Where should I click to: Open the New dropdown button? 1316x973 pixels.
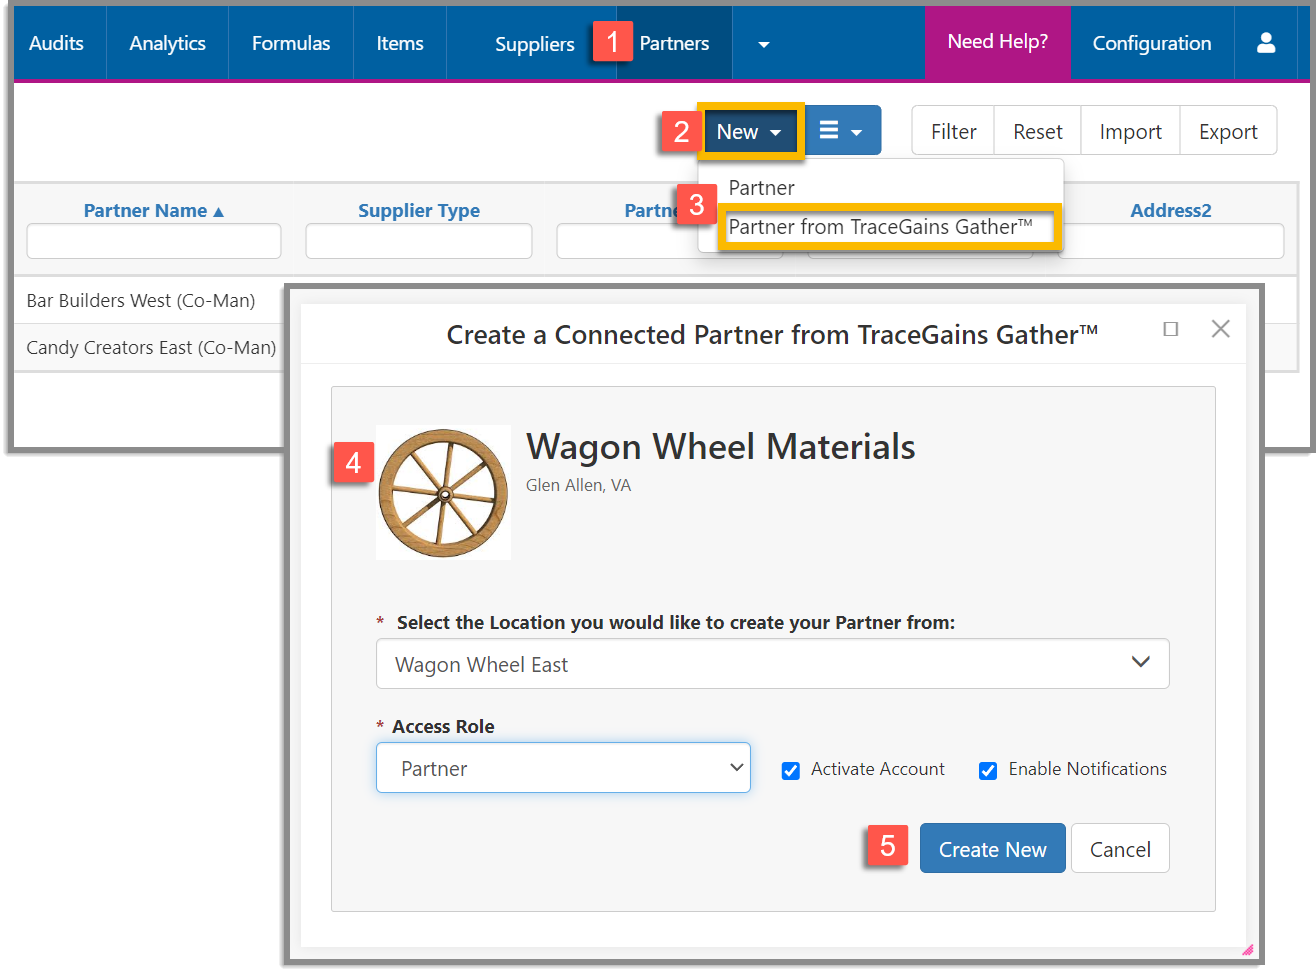[x=750, y=131]
